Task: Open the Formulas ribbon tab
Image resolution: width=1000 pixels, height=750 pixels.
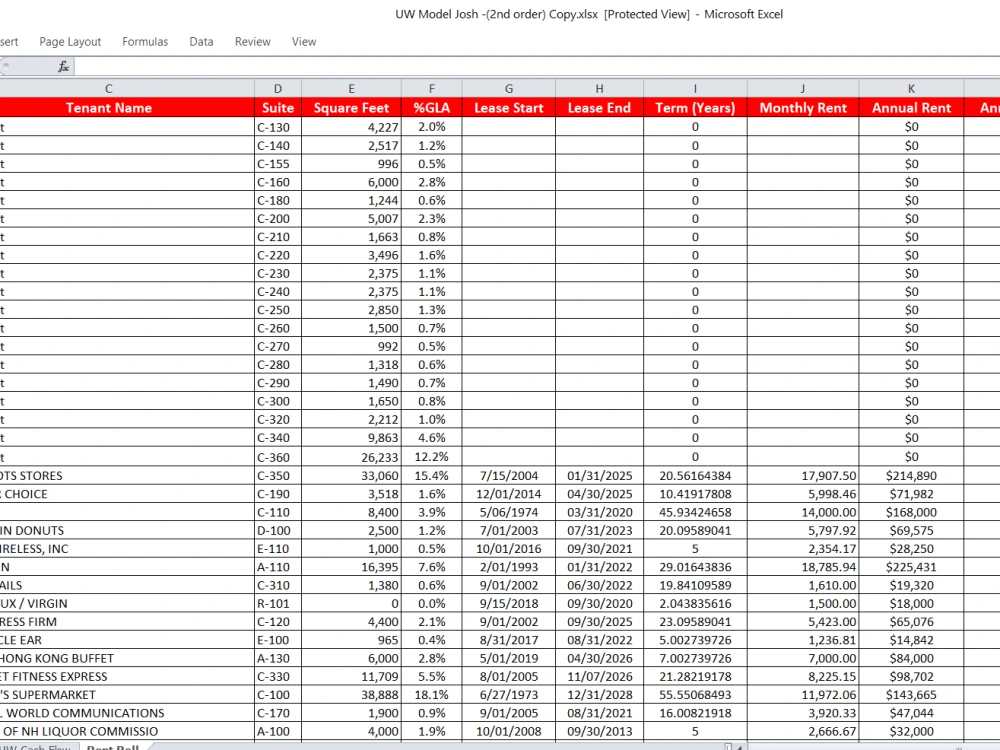Action: pyautogui.click(x=145, y=41)
